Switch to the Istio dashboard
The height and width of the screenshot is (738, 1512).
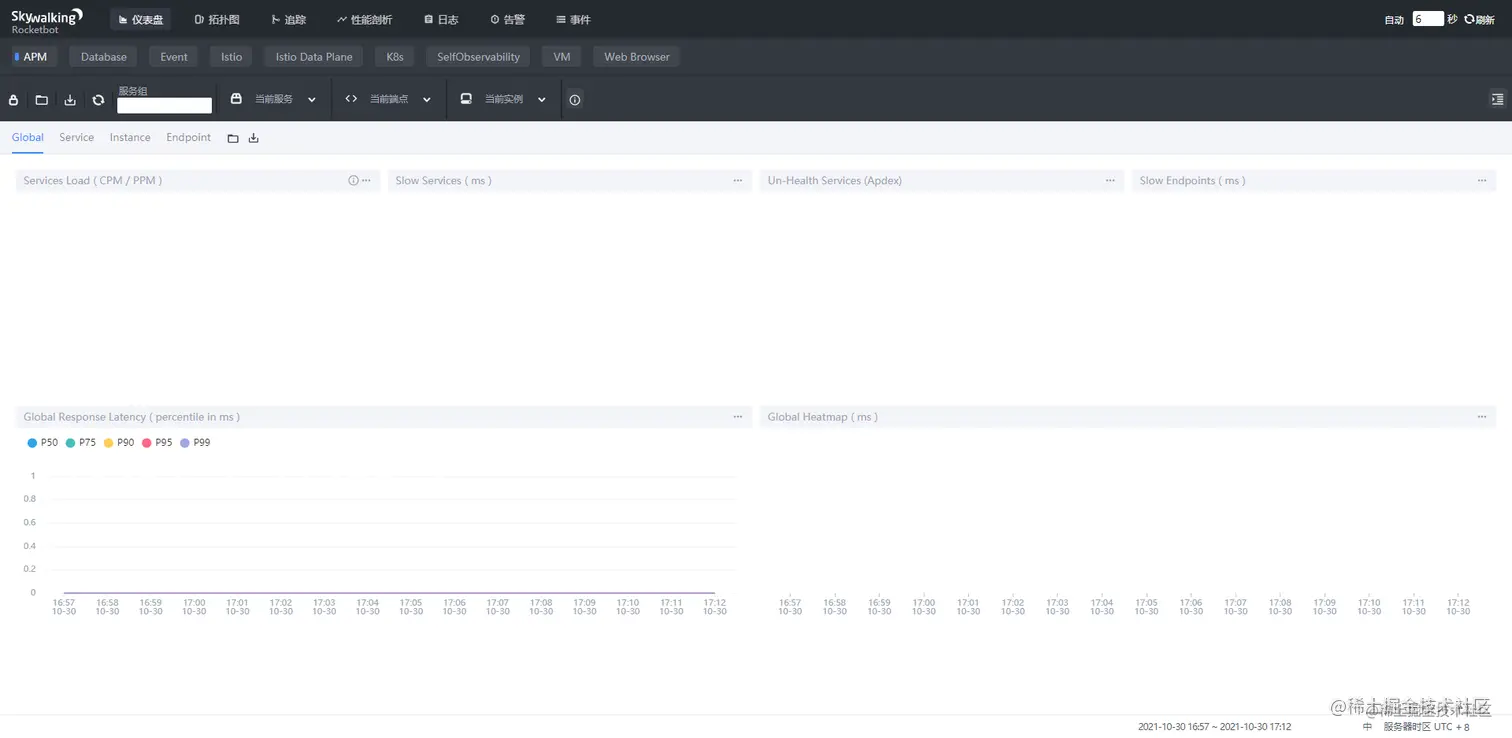[232, 57]
